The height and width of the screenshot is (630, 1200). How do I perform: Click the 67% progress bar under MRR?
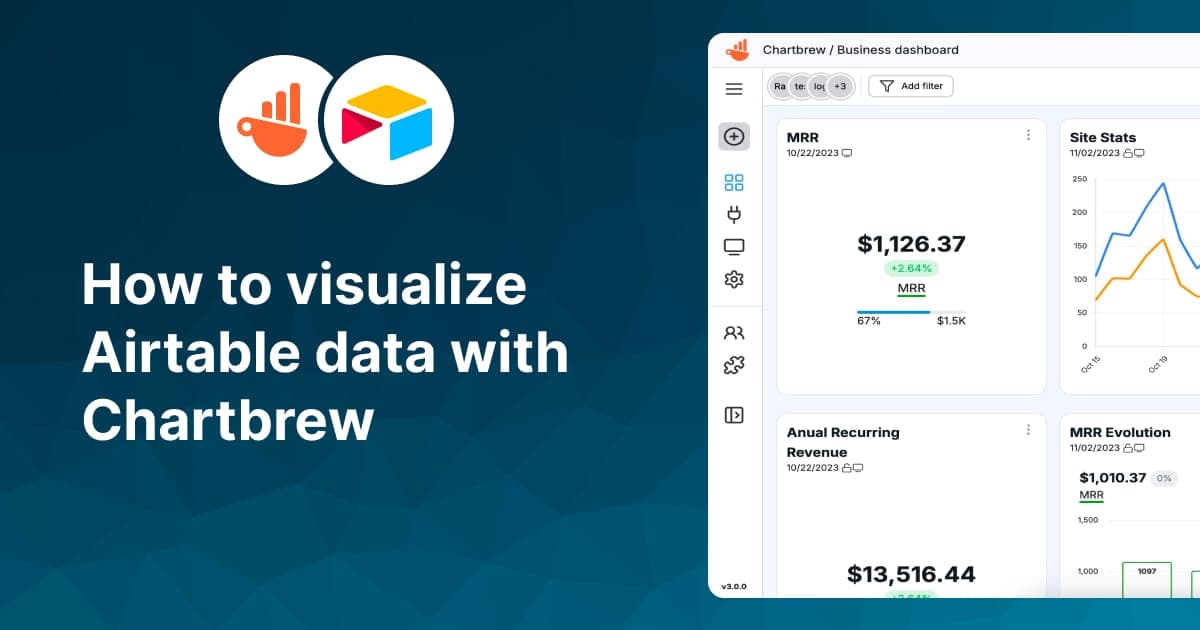(903, 312)
